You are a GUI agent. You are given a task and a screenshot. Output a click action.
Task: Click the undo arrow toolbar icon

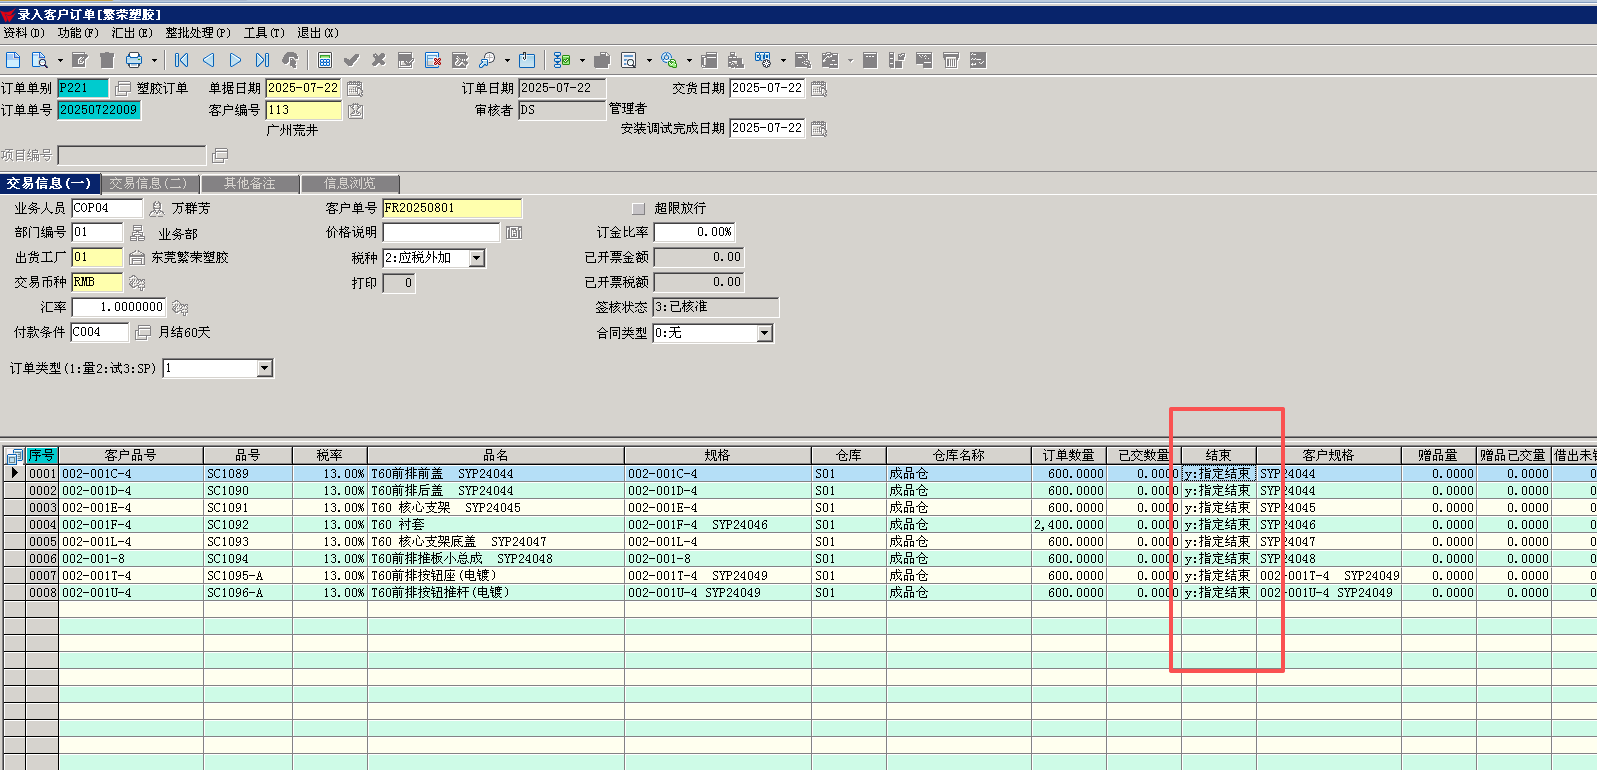point(290,60)
